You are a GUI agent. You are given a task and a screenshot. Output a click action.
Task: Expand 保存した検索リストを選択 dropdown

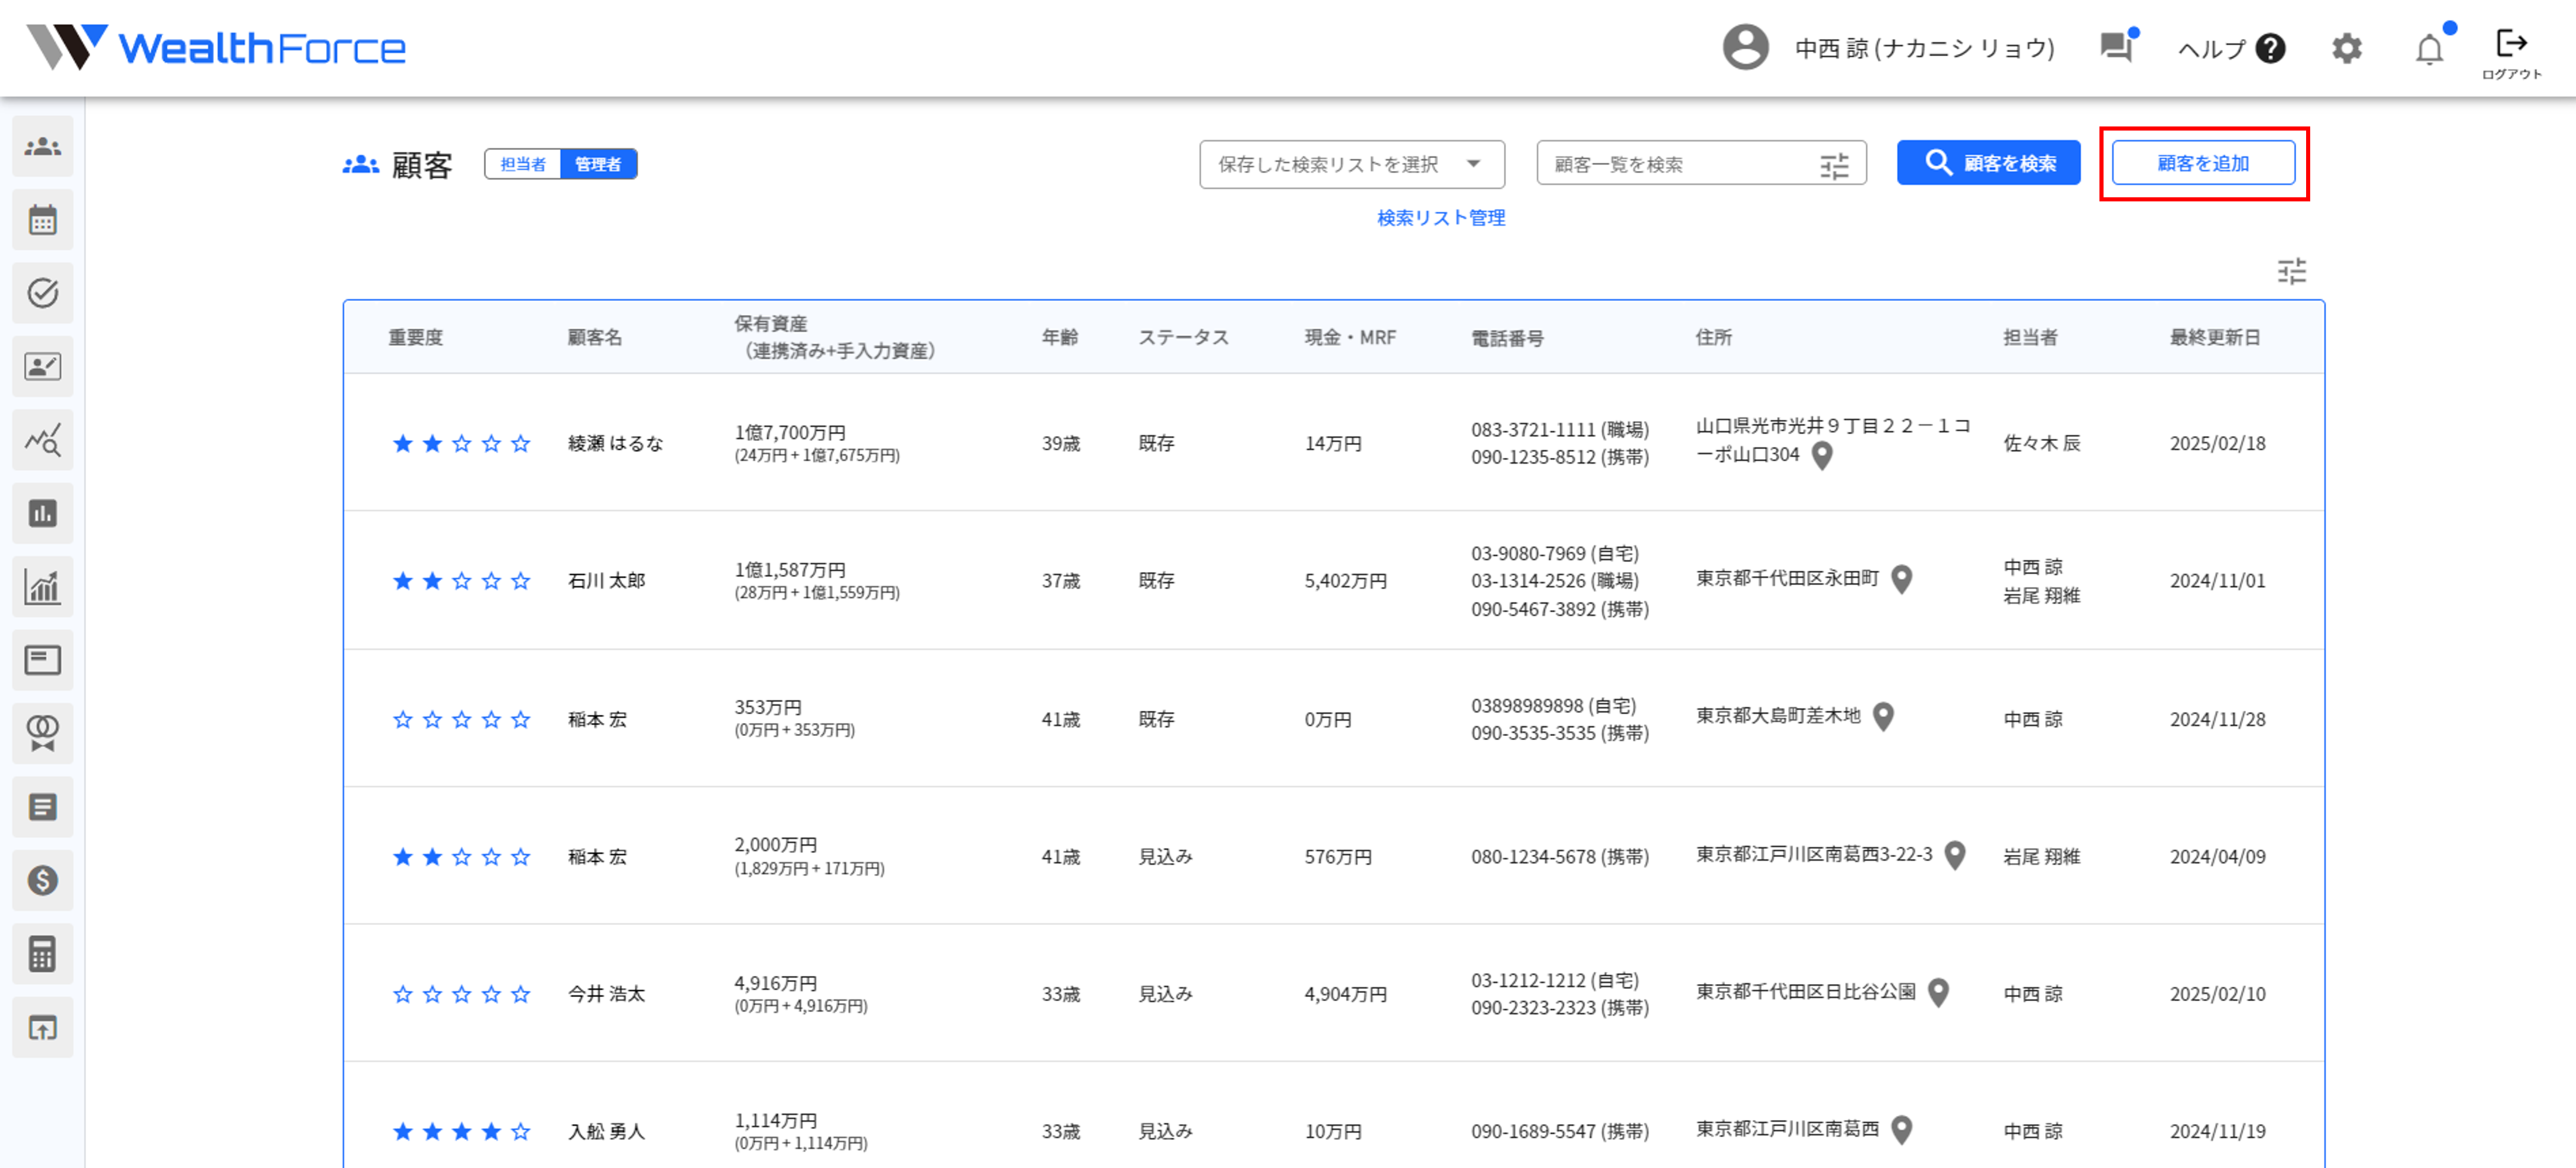[1351, 164]
